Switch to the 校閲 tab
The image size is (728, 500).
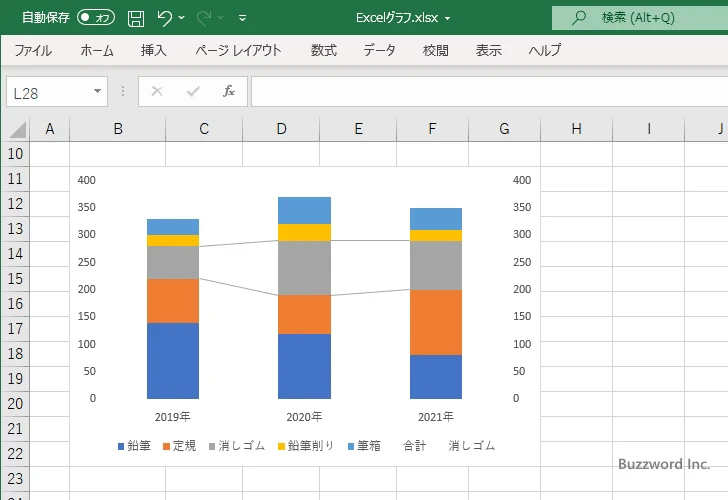[x=436, y=50]
